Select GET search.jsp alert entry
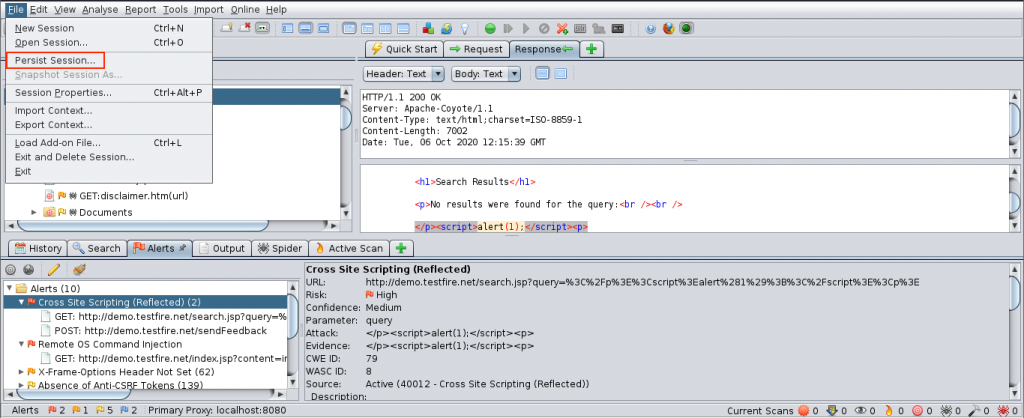 click(163, 316)
